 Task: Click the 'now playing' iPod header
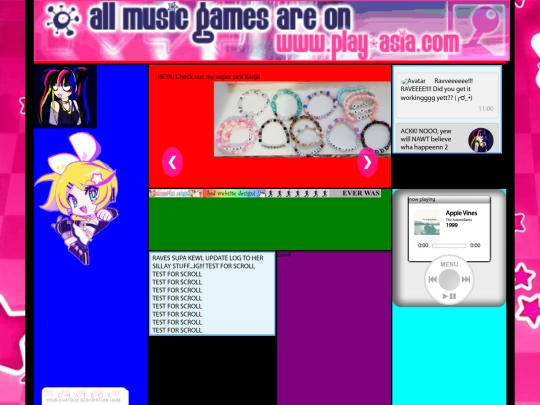[449, 199]
